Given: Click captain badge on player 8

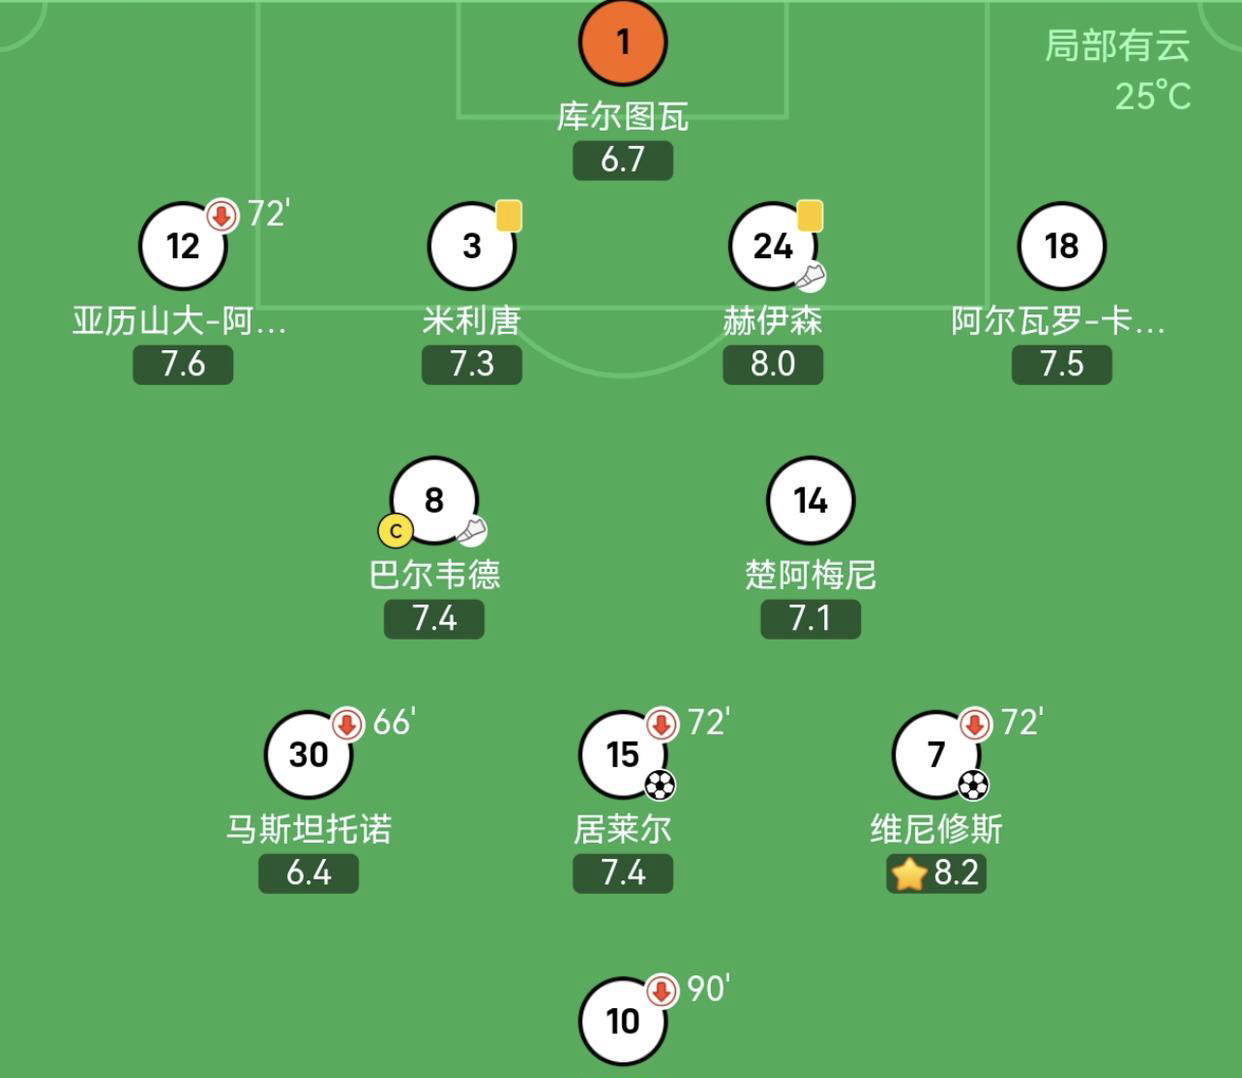Looking at the screenshot, I should pyautogui.click(x=396, y=531).
